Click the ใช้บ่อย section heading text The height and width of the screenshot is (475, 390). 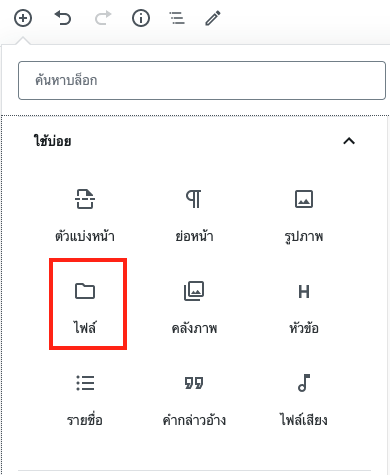(x=52, y=141)
